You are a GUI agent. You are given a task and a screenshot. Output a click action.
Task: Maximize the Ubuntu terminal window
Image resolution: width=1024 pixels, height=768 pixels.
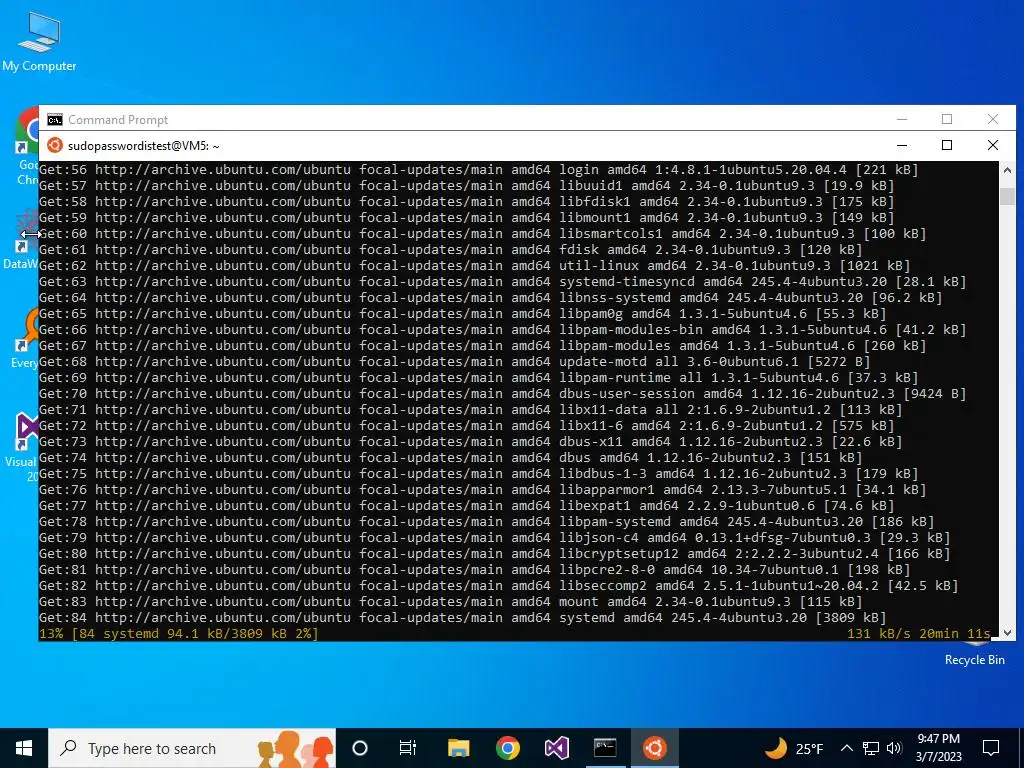coord(947,145)
